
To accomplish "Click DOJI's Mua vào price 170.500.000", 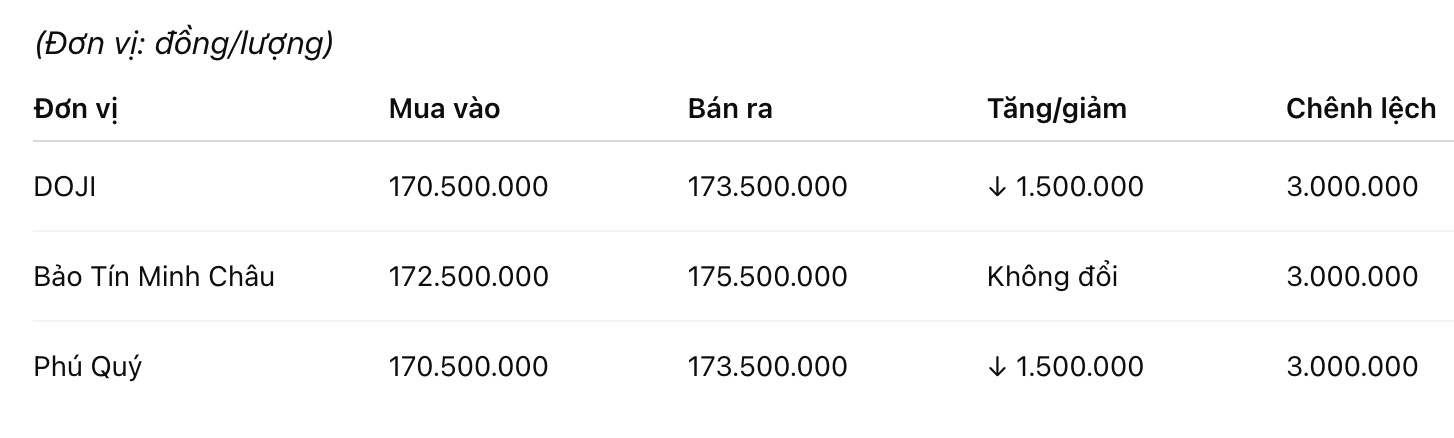I will pyautogui.click(x=468, y=187).
